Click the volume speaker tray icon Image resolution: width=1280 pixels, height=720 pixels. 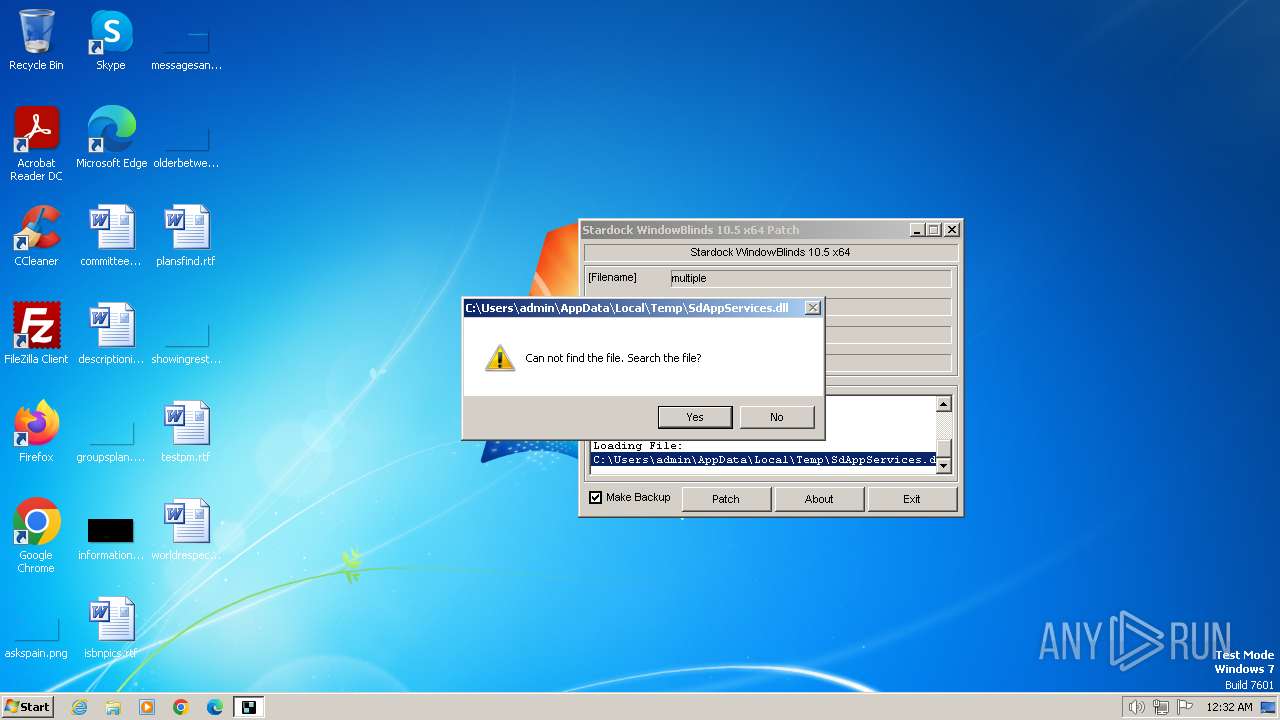click(1137, 707)
